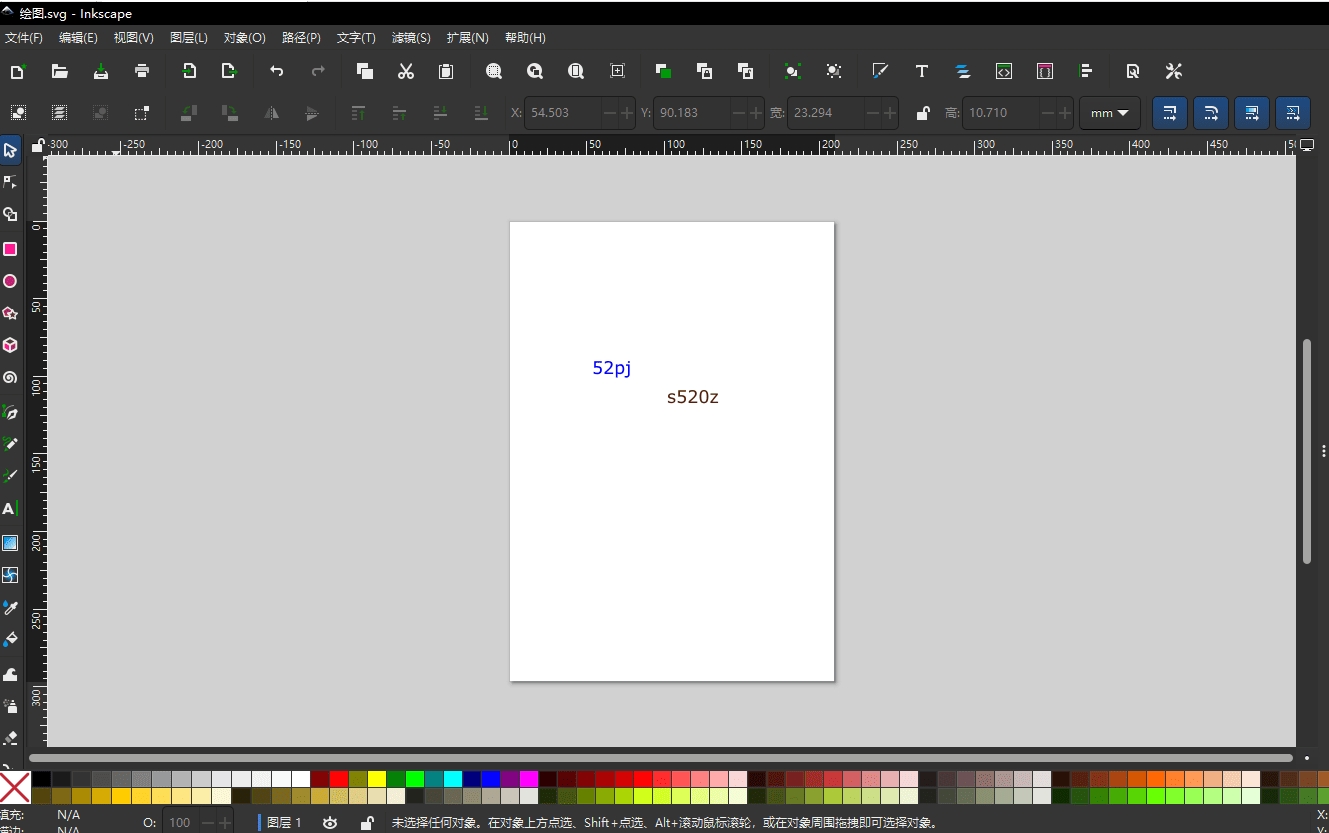
Task: Click the Duplicate icon with green squares
Action: (663, 71)
